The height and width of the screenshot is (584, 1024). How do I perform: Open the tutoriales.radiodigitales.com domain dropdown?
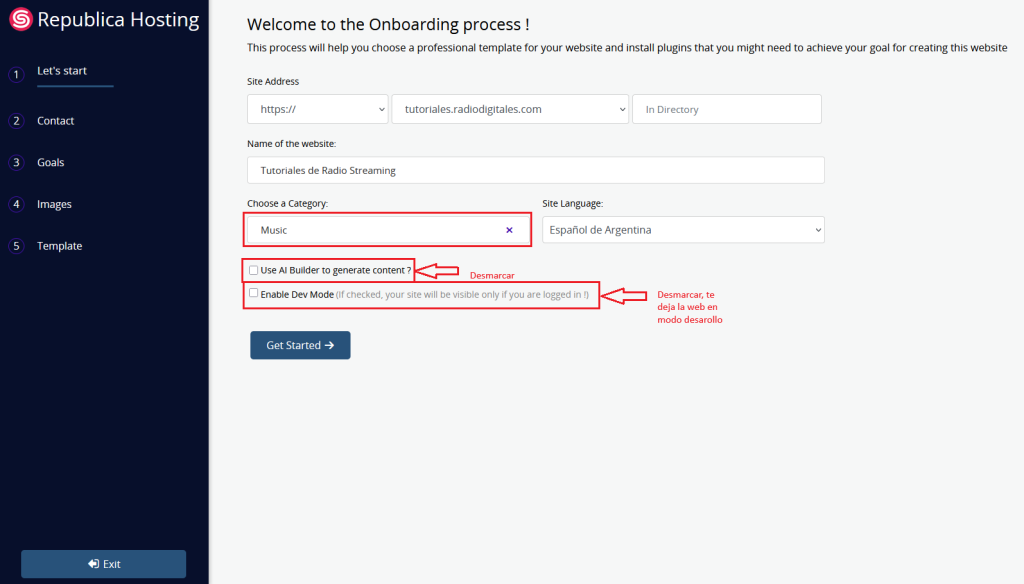[510, 110]
